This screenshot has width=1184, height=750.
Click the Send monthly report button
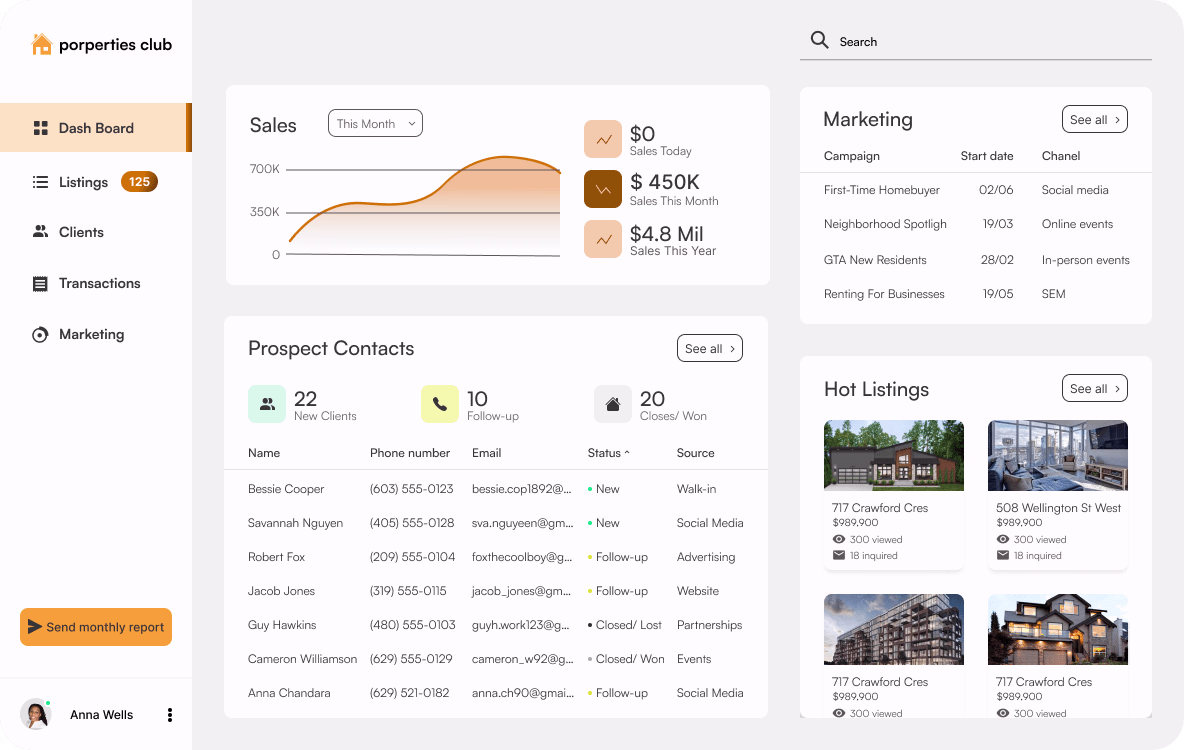[95, 626]
